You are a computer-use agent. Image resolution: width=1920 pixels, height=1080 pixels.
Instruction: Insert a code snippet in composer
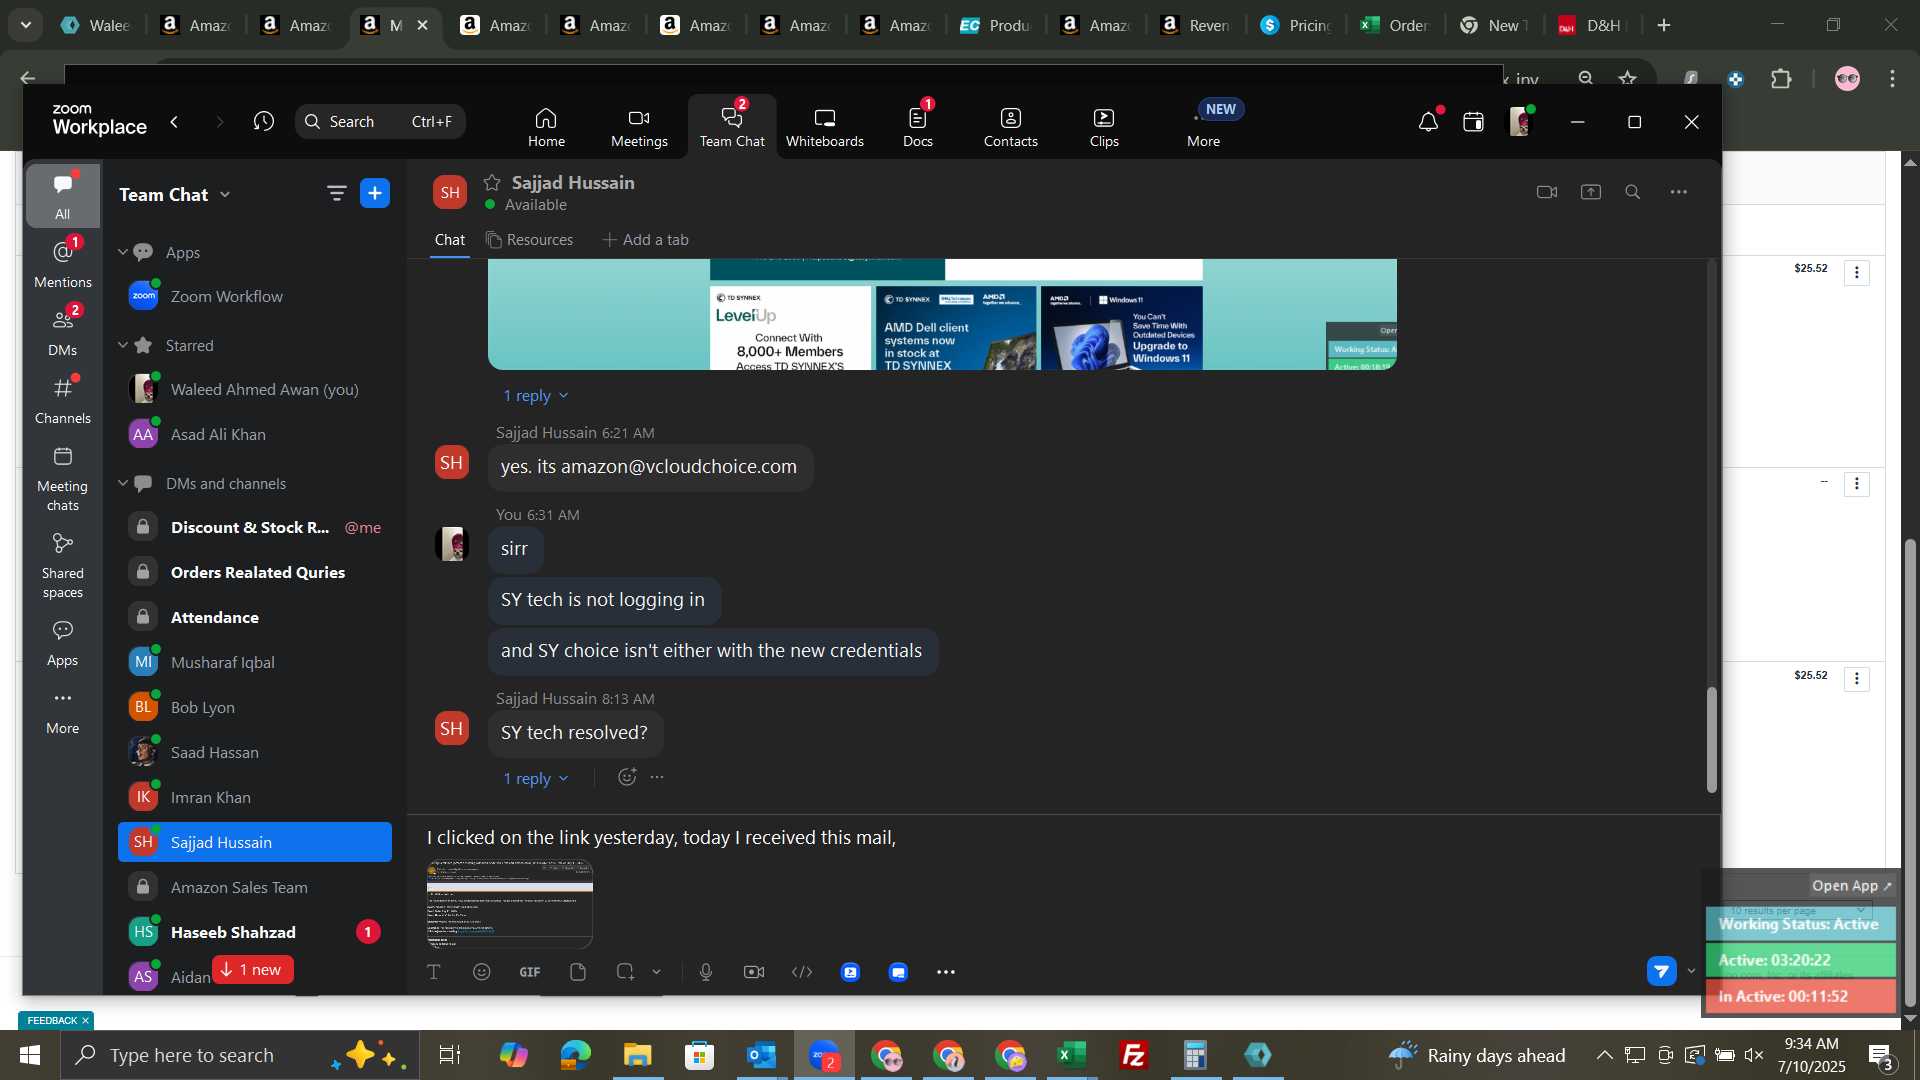pos(802,972)
